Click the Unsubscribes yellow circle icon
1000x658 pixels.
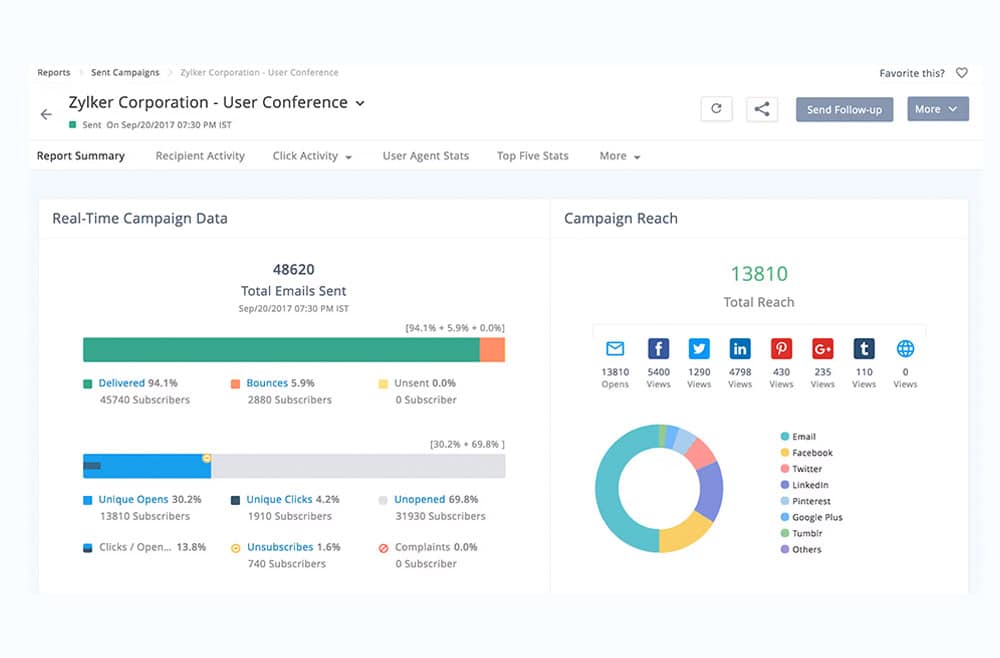tap(235, 548)
